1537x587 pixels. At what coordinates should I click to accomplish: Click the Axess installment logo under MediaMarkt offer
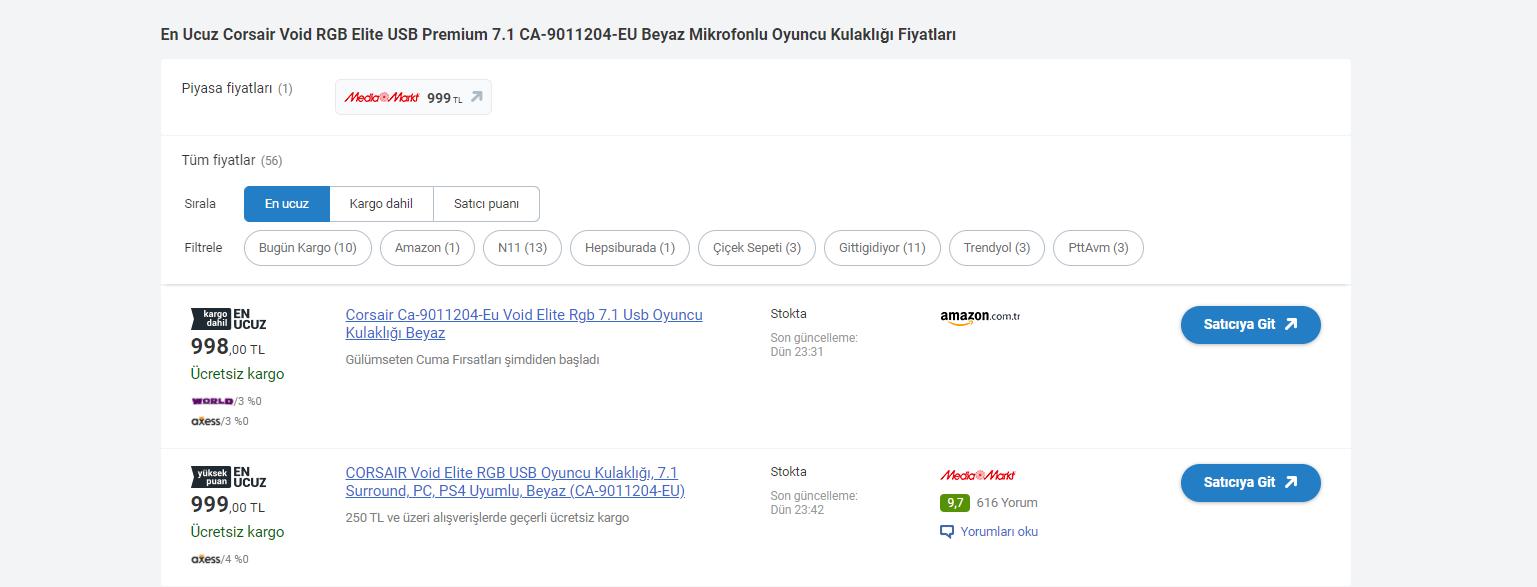[206, 559]
